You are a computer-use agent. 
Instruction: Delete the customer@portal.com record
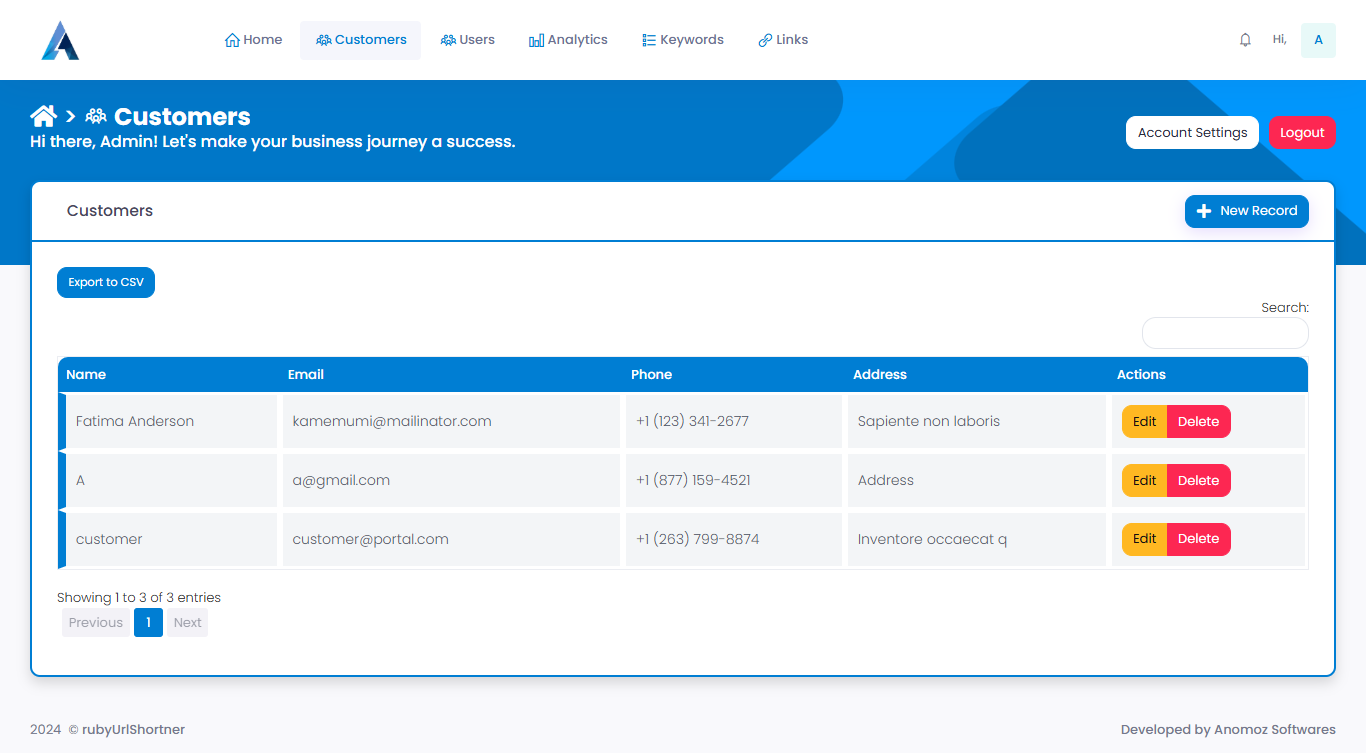pos(1198,540)
